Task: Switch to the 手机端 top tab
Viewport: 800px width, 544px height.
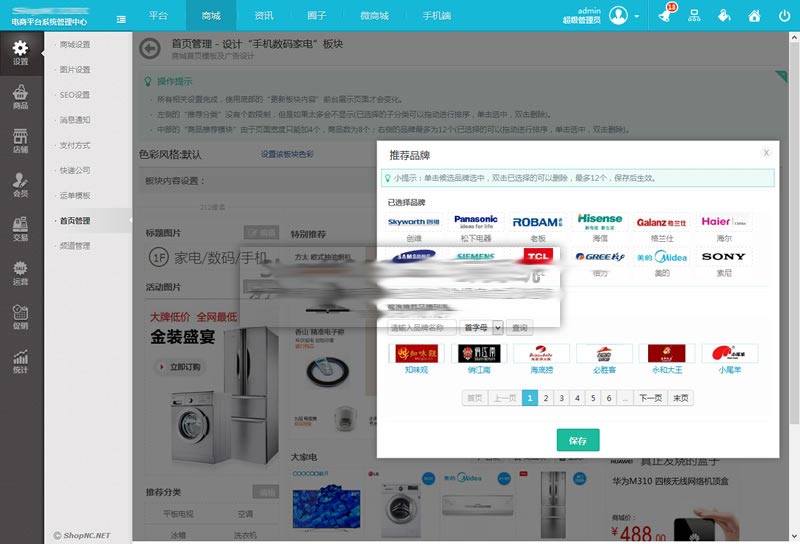Action: tap(437, 15)
